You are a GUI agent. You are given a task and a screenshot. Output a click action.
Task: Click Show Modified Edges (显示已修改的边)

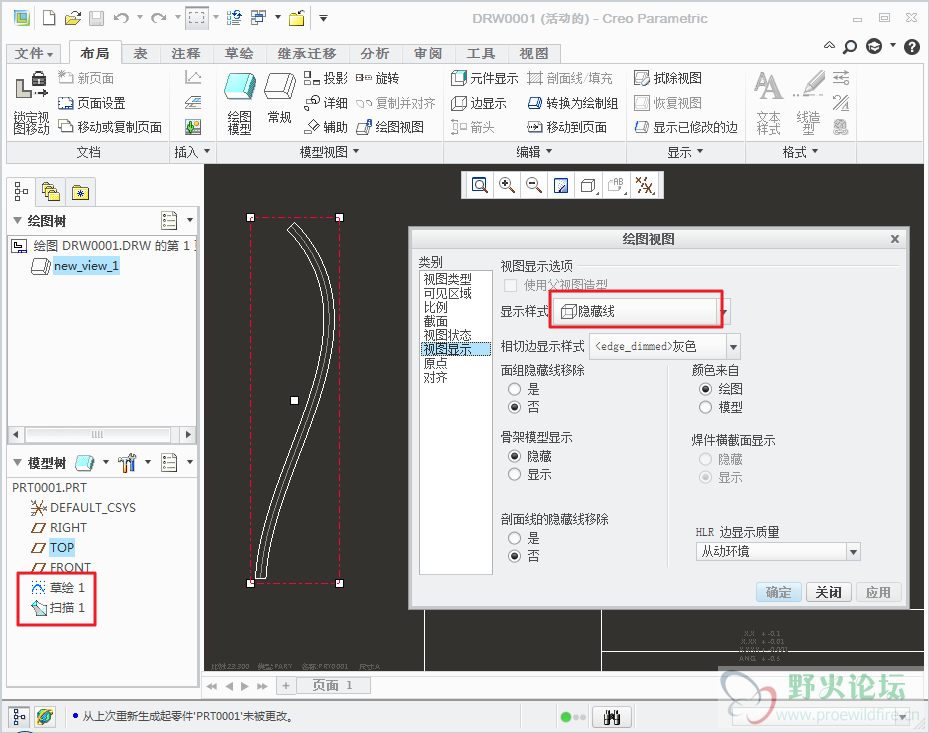pyautogui.click(x=685, y=127)
